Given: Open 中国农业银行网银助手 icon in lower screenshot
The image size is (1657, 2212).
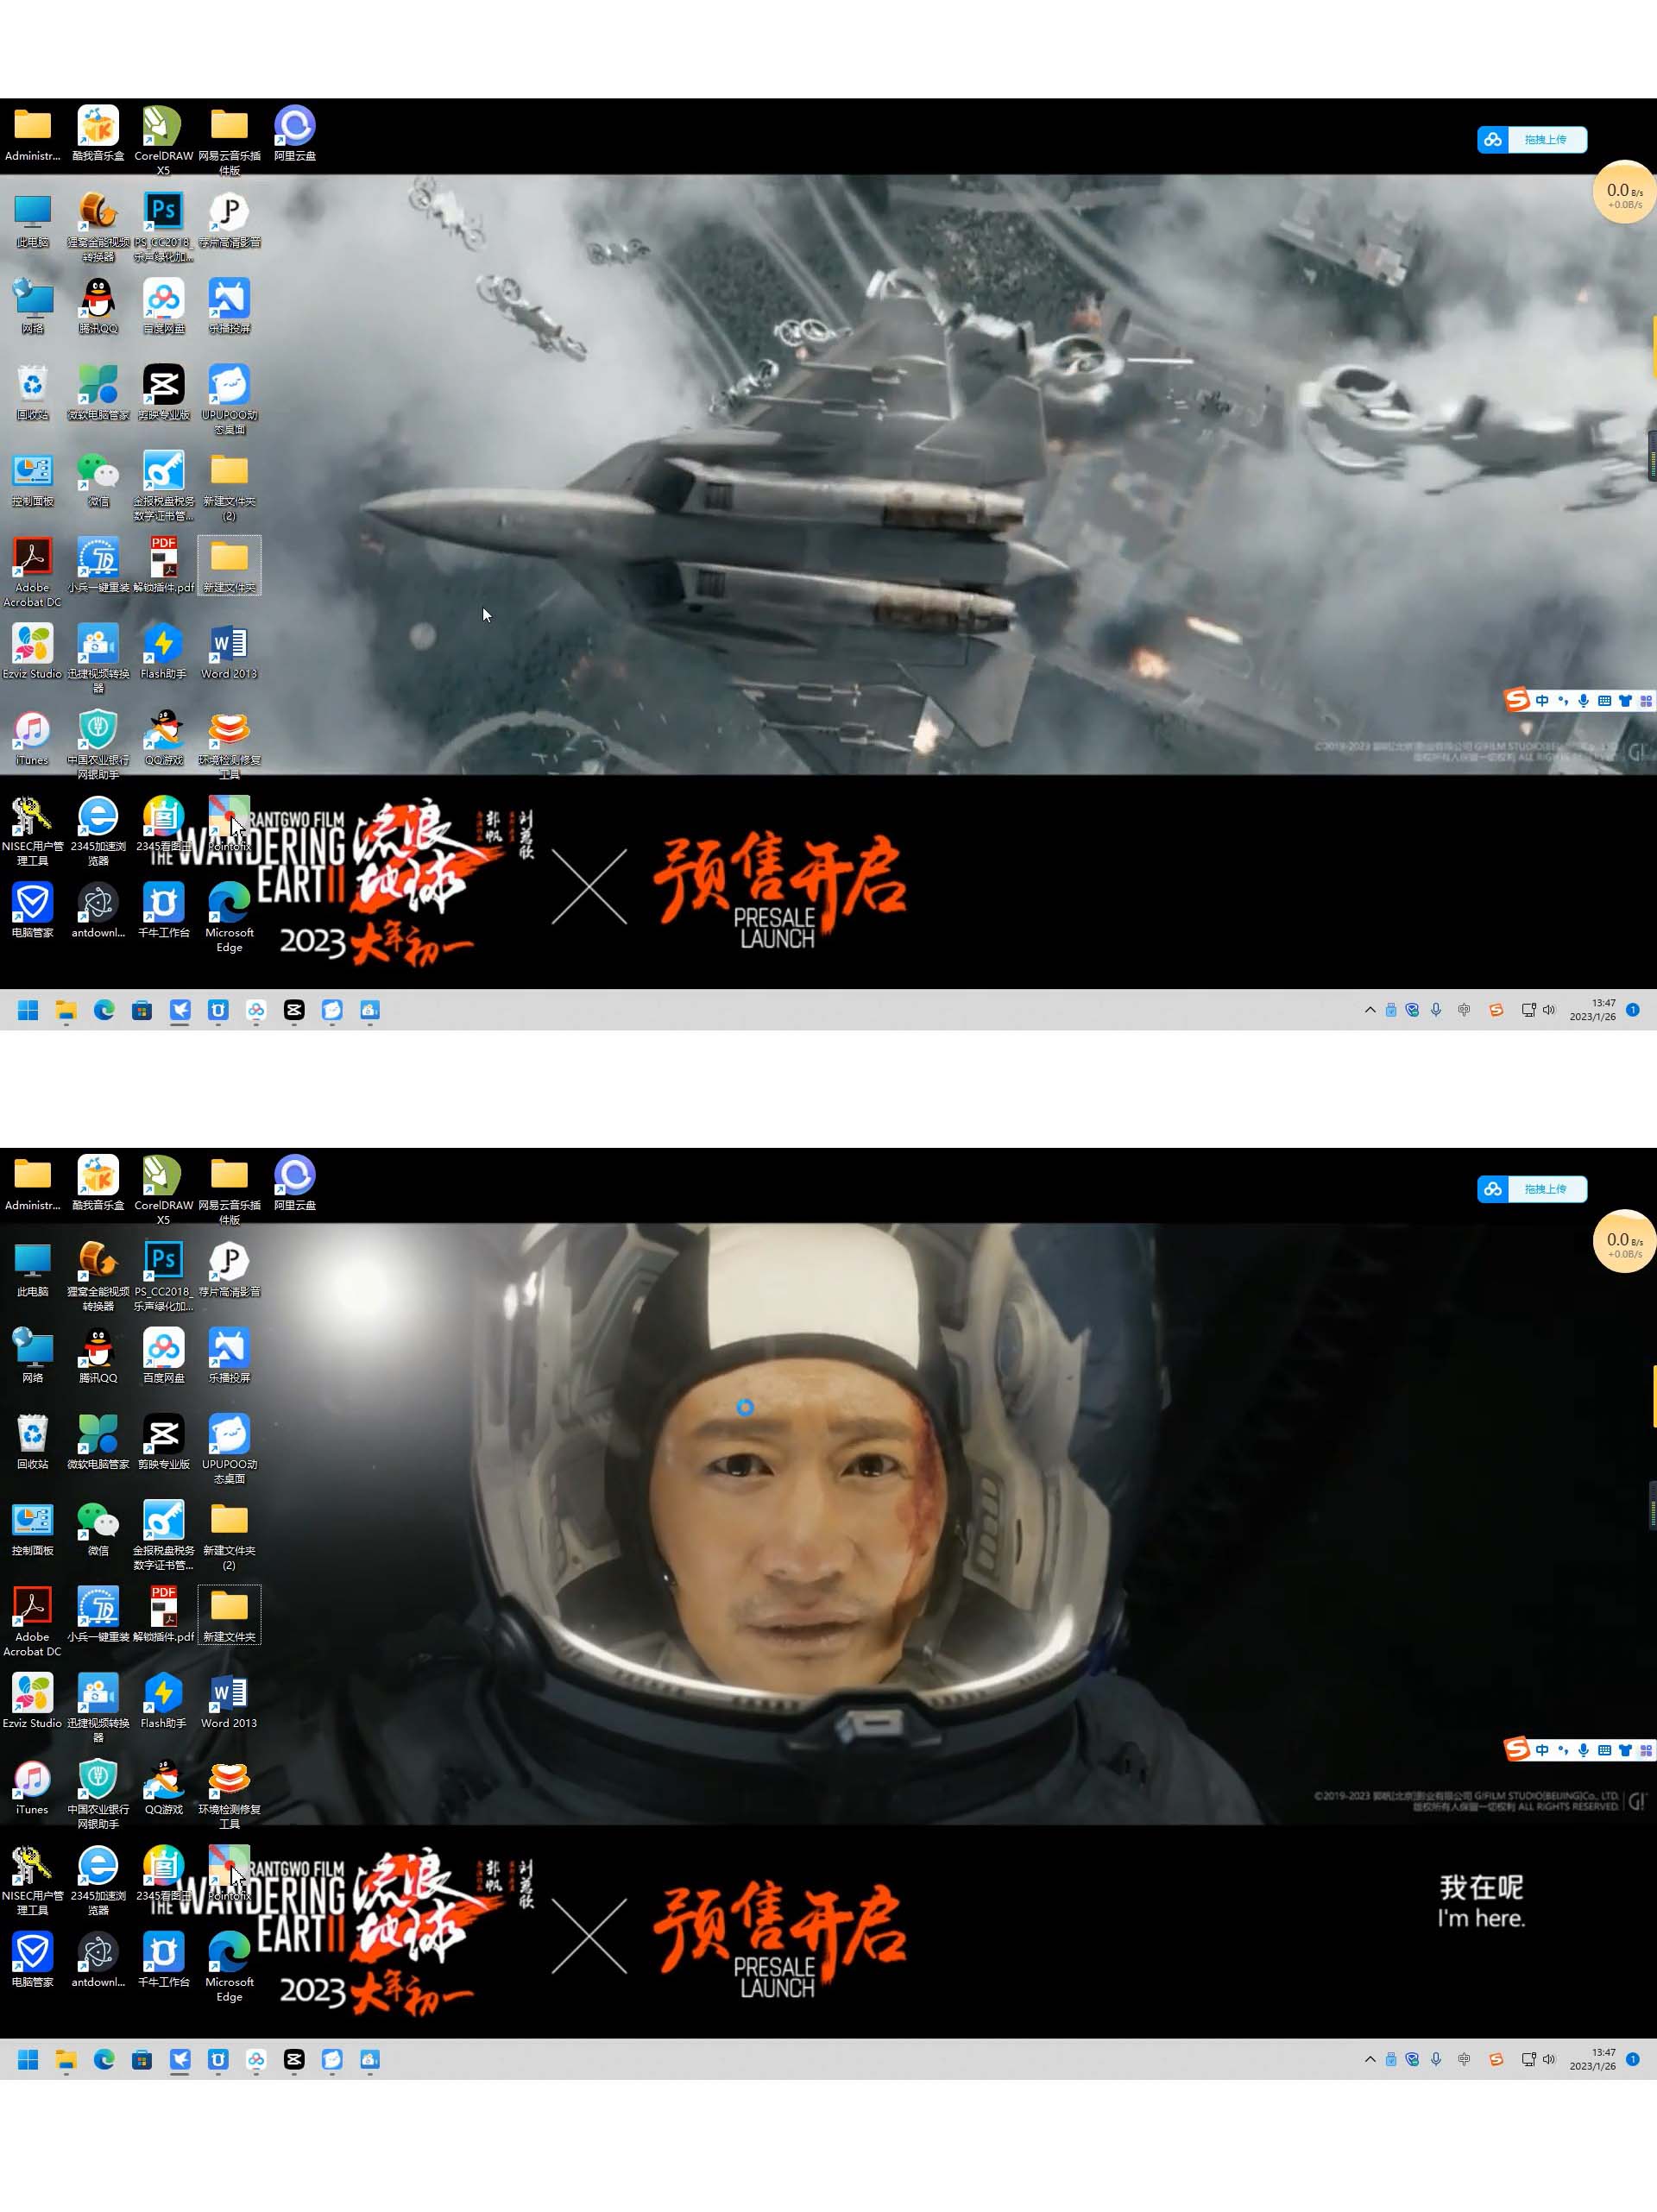Looking at the screenshot, I should tap(98, 1793).
